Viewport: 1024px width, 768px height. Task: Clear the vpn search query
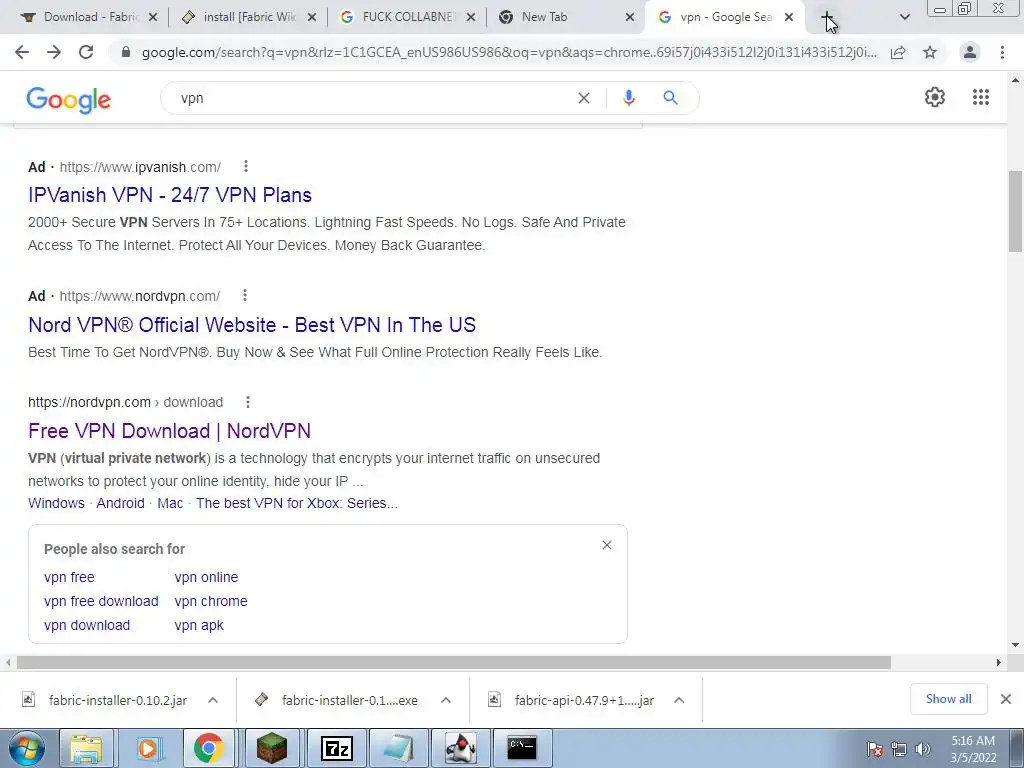584,98
